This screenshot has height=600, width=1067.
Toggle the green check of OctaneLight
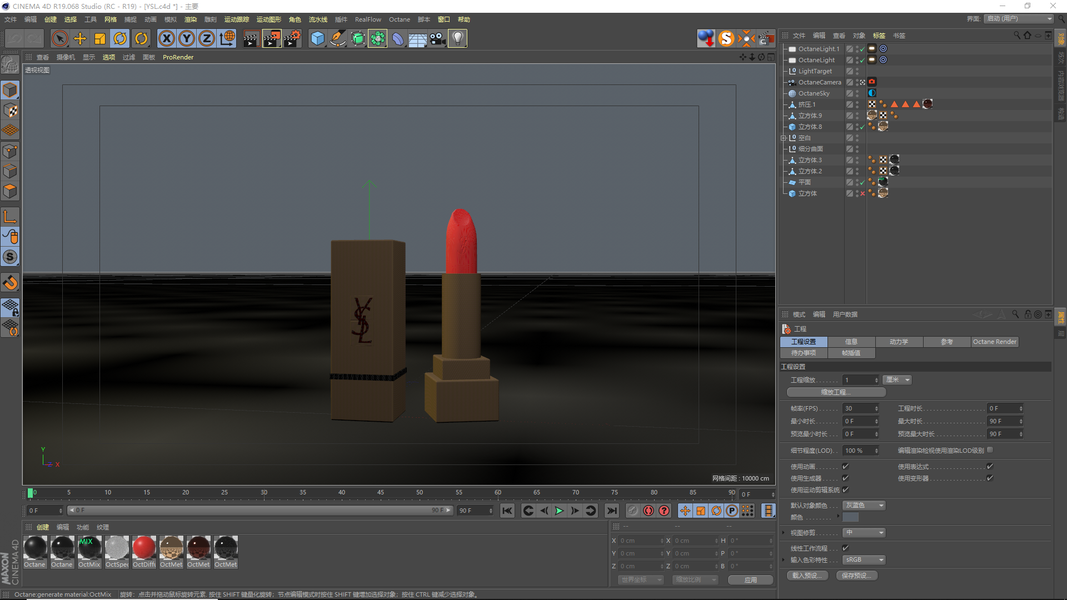[861, 60]
